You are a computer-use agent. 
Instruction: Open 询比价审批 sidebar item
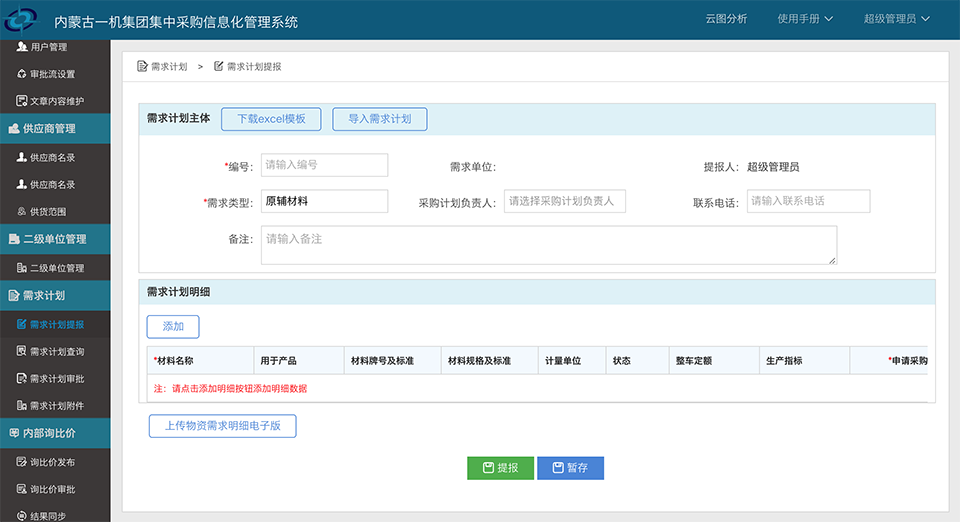click(55, 489)
